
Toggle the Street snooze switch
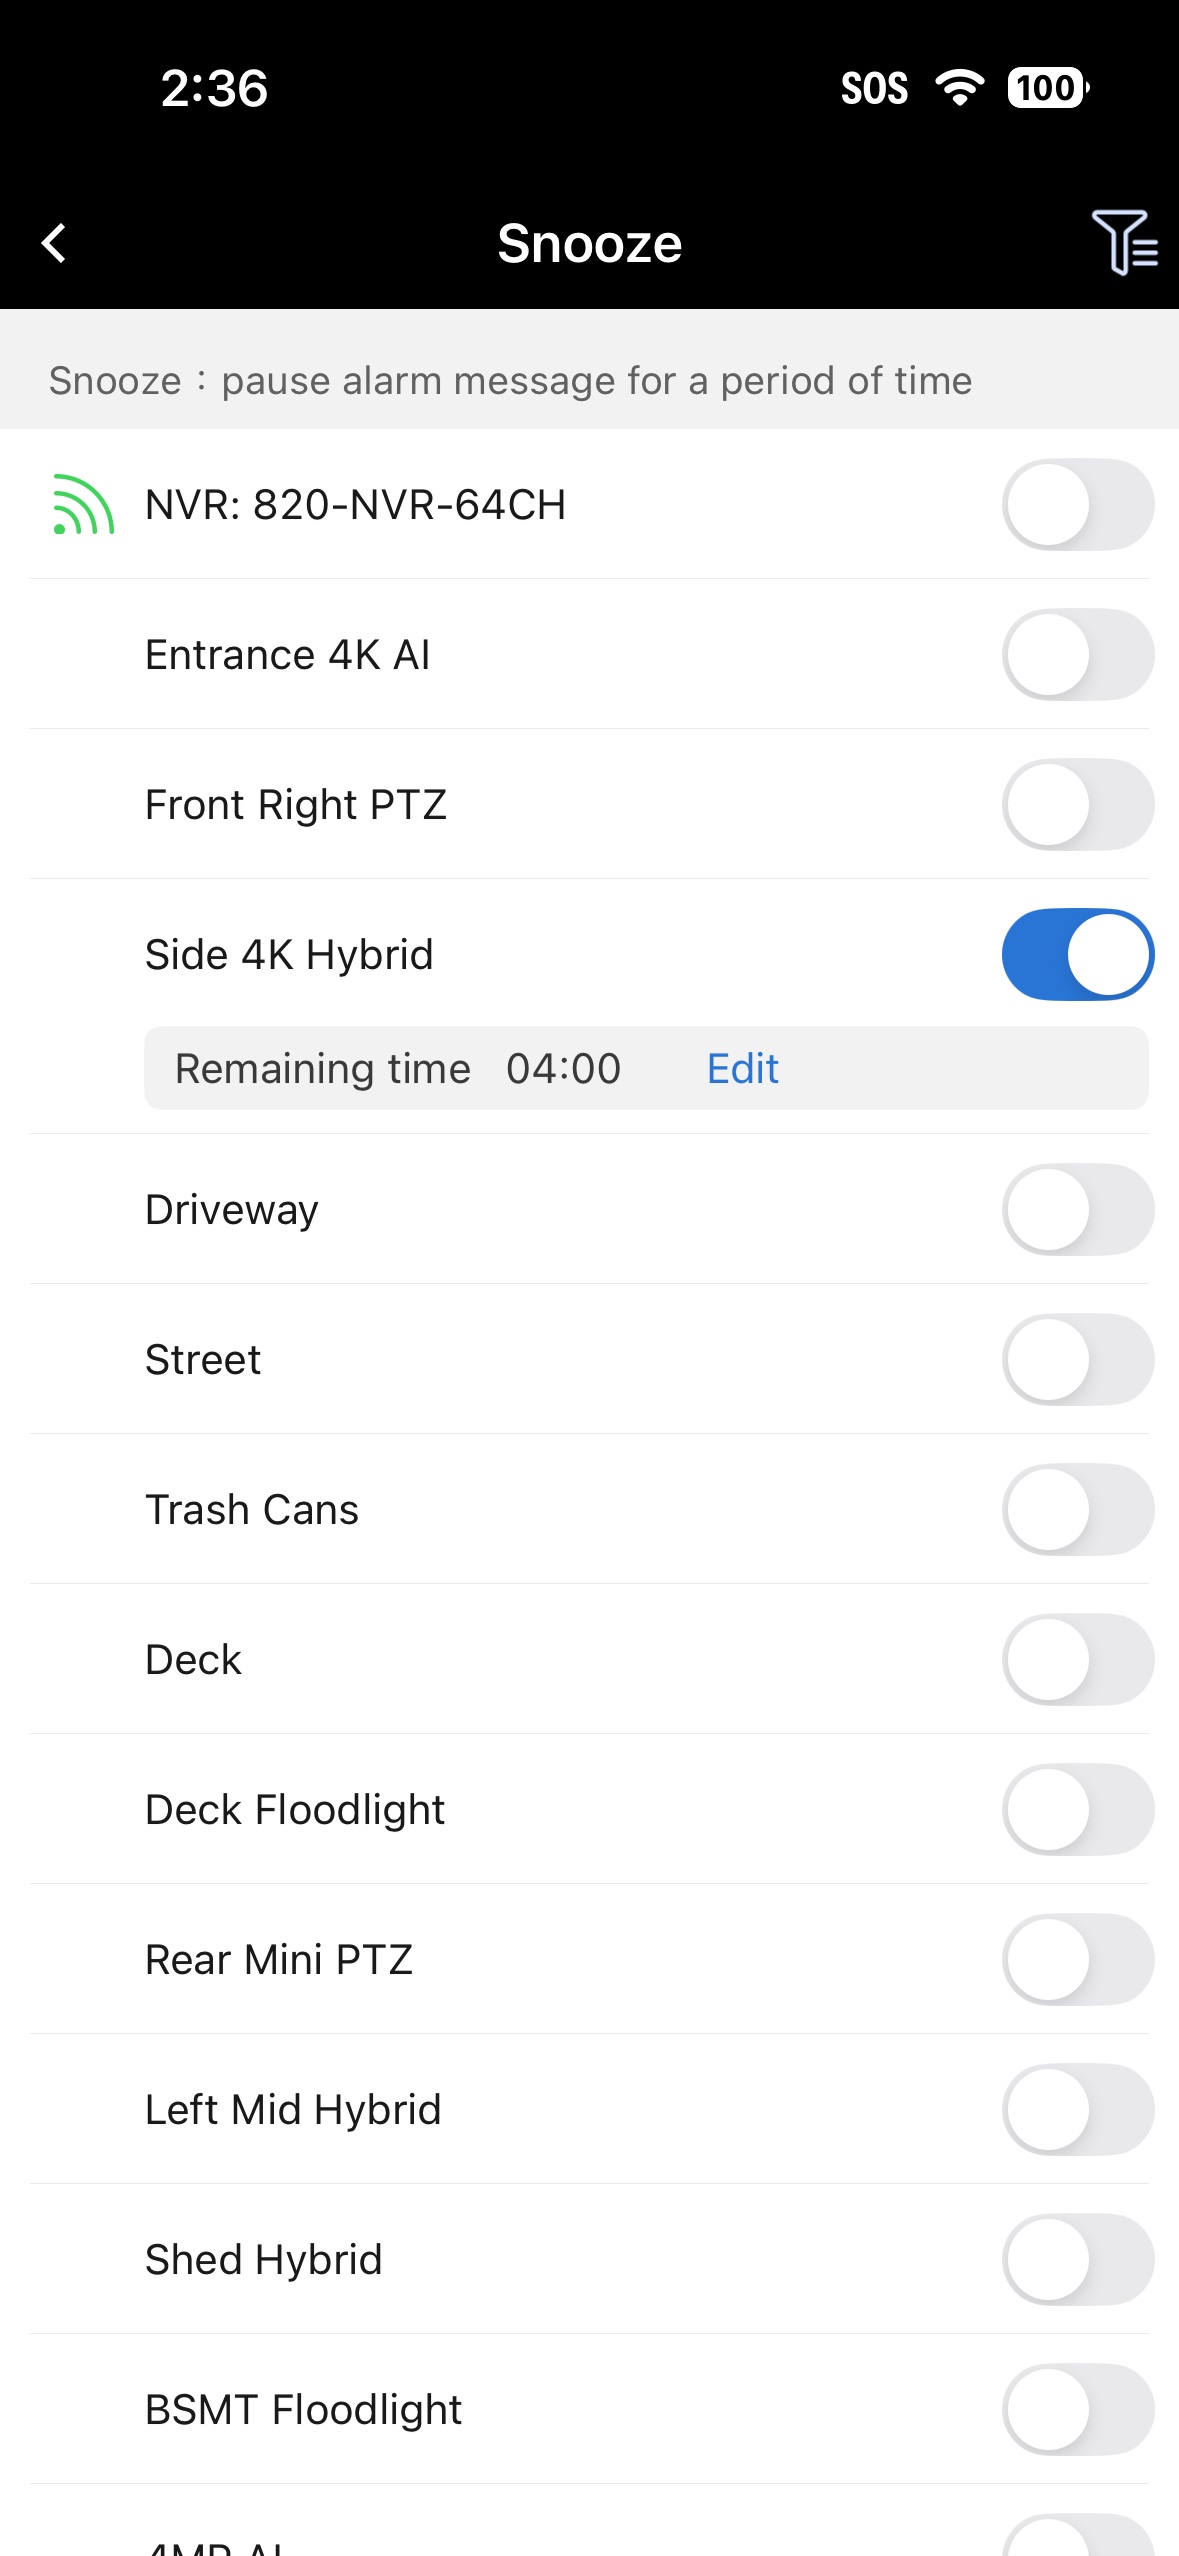point(1078,1360)
